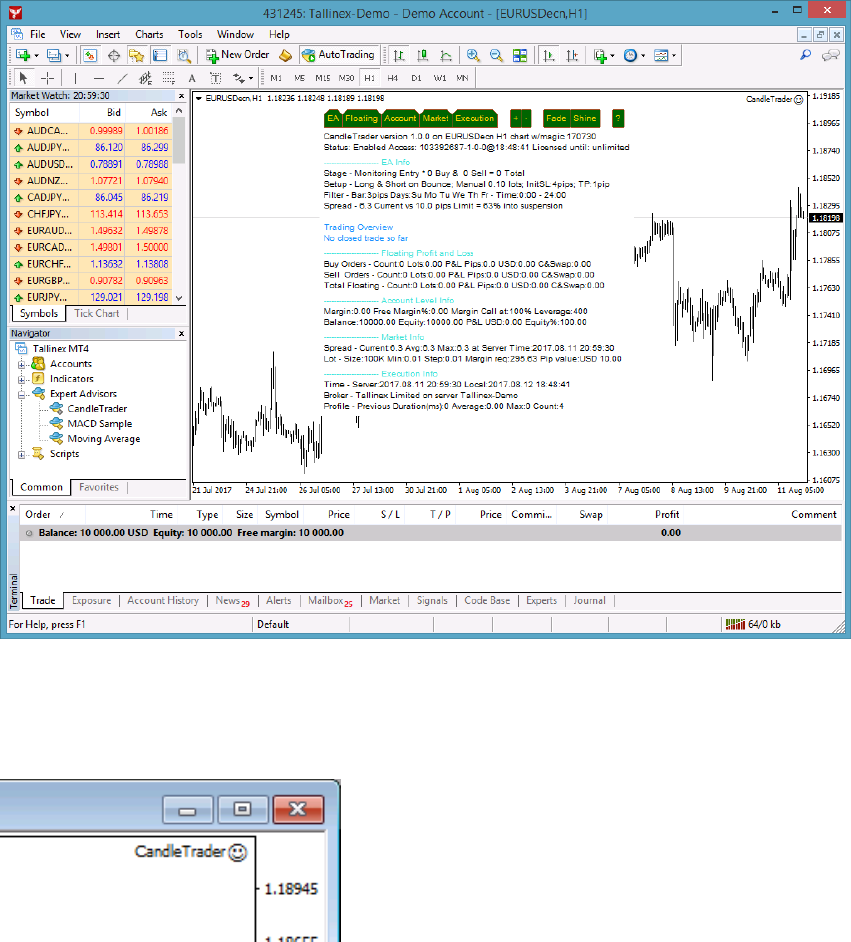Switch timeframe to W1

point(440,78)
